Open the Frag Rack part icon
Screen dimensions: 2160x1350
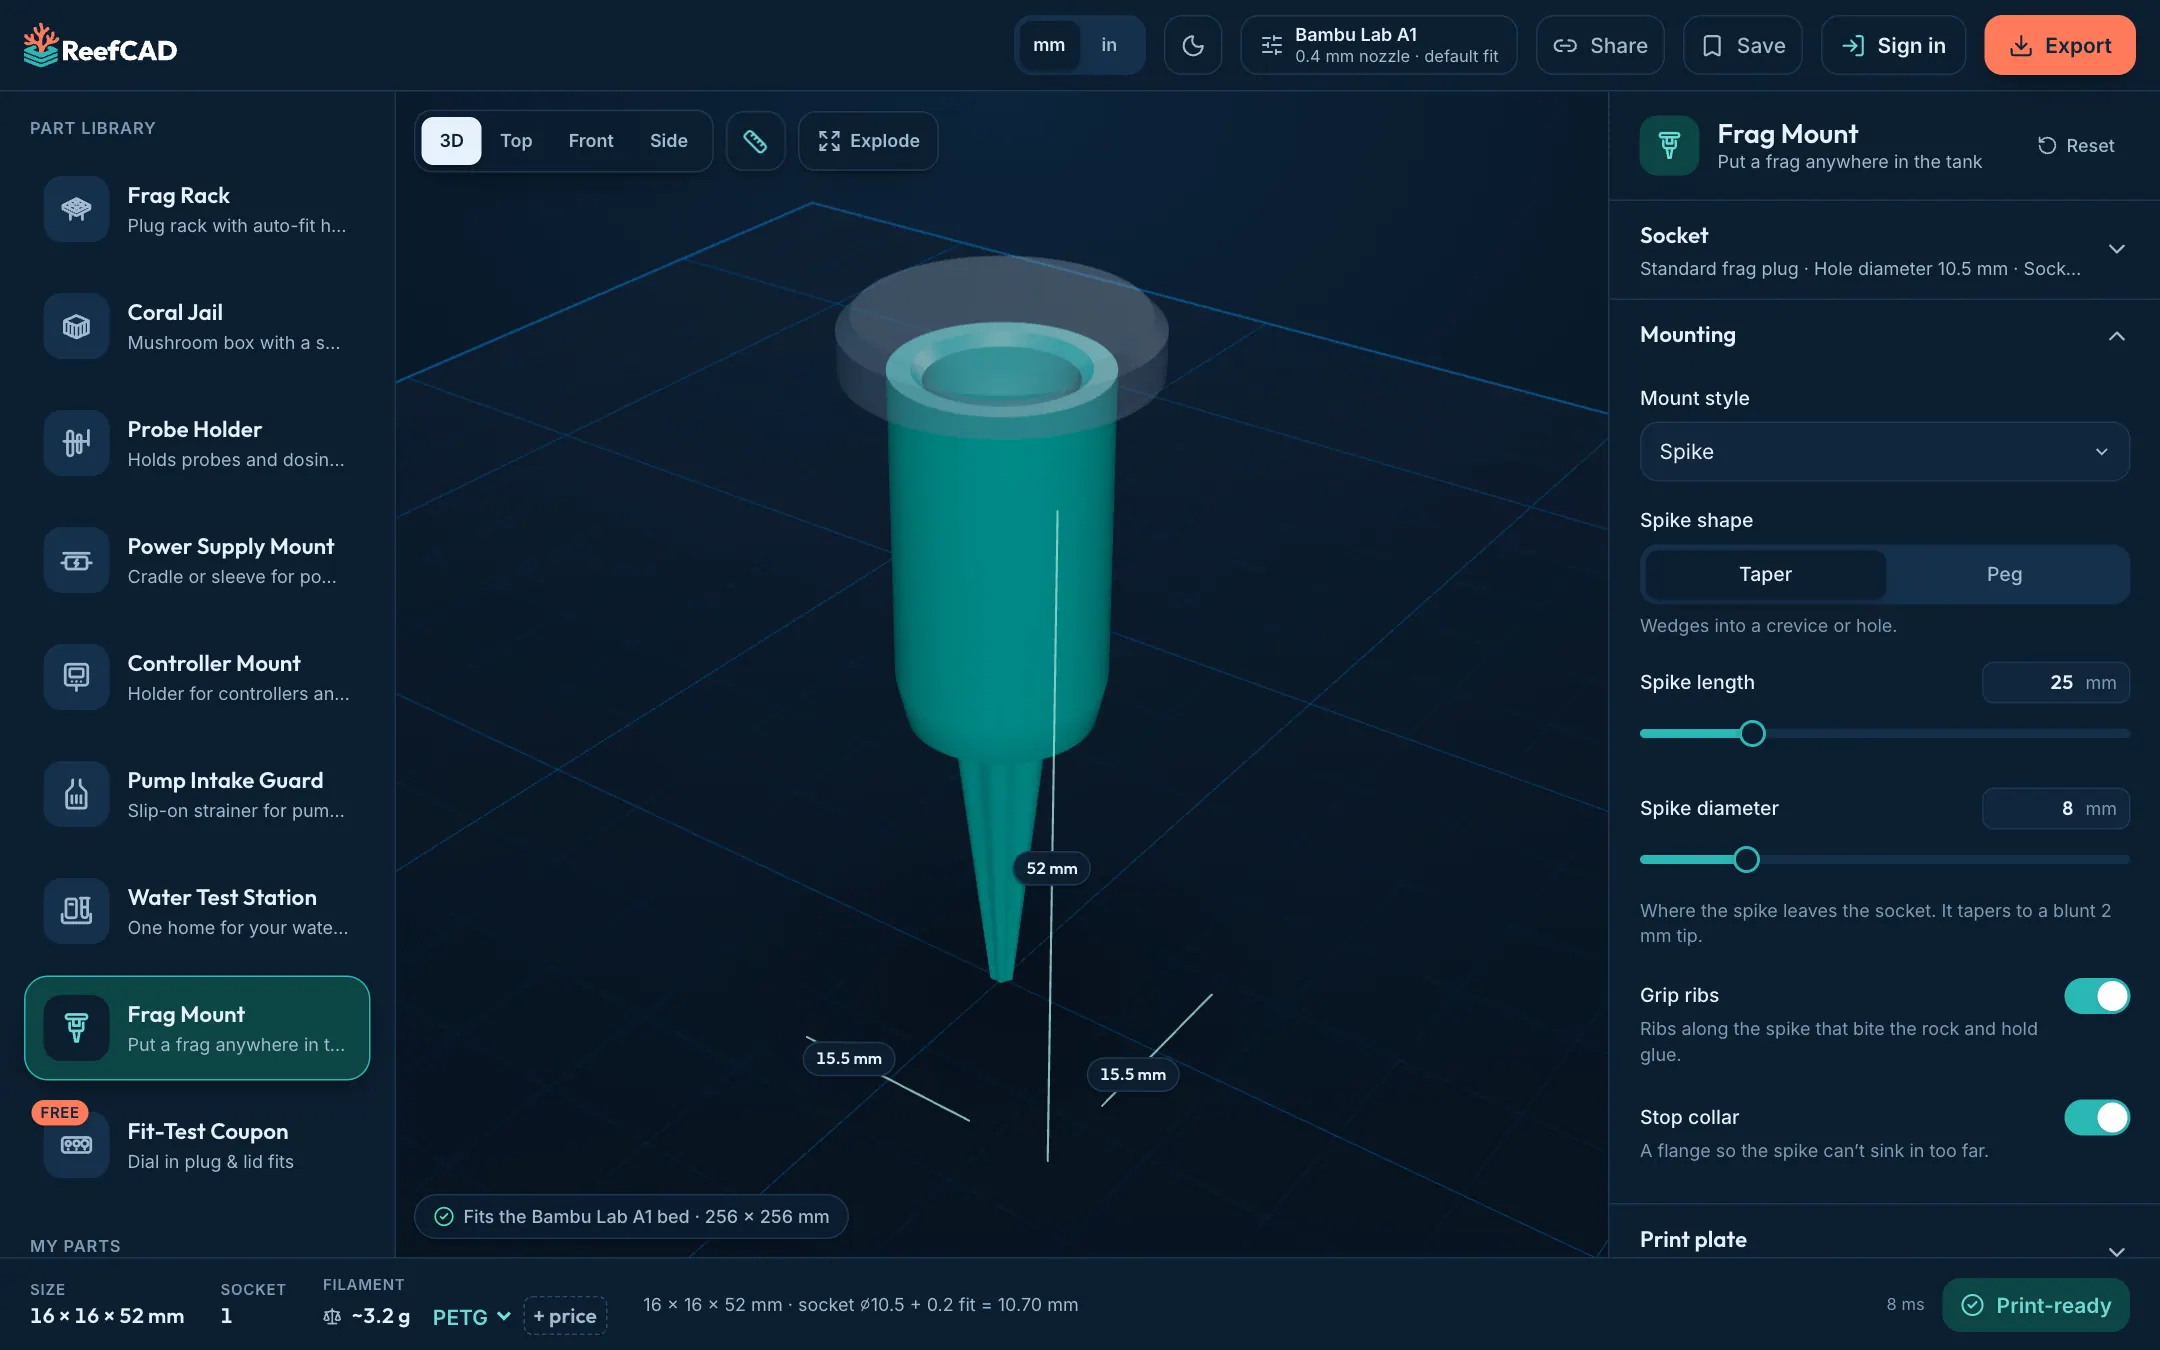click(76, 209)
